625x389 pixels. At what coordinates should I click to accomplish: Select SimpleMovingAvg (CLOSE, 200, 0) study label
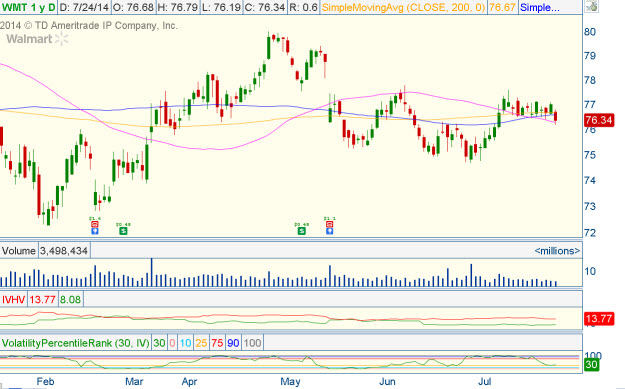[403, 7]
